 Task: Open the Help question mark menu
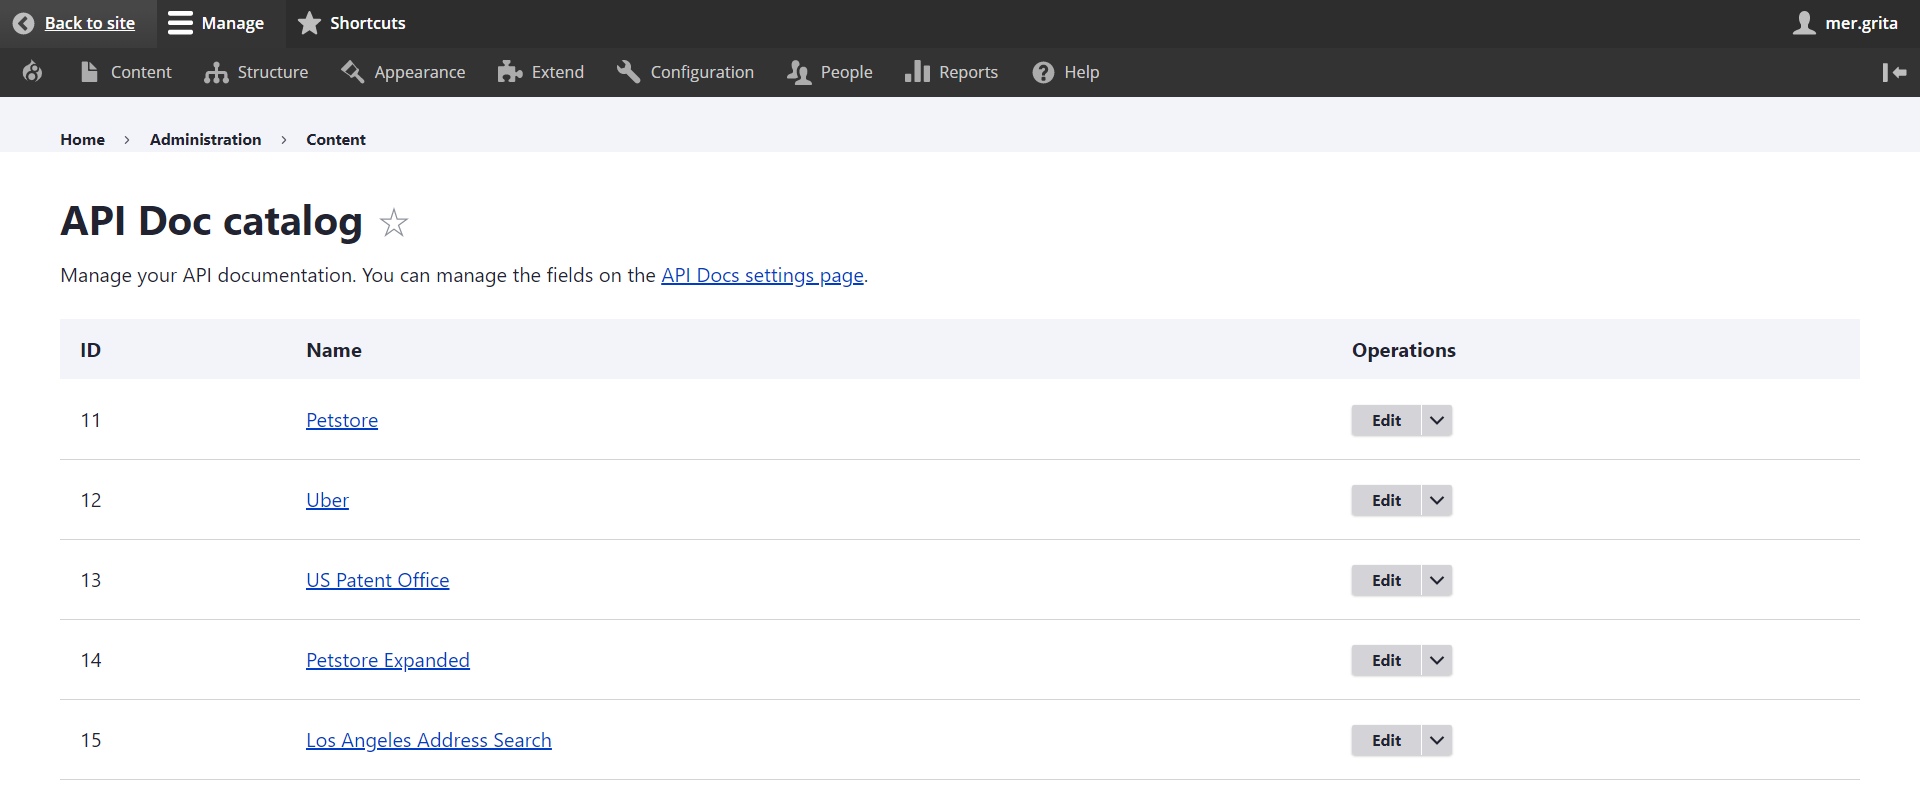pyautogui.click(x=1066, y=72)
